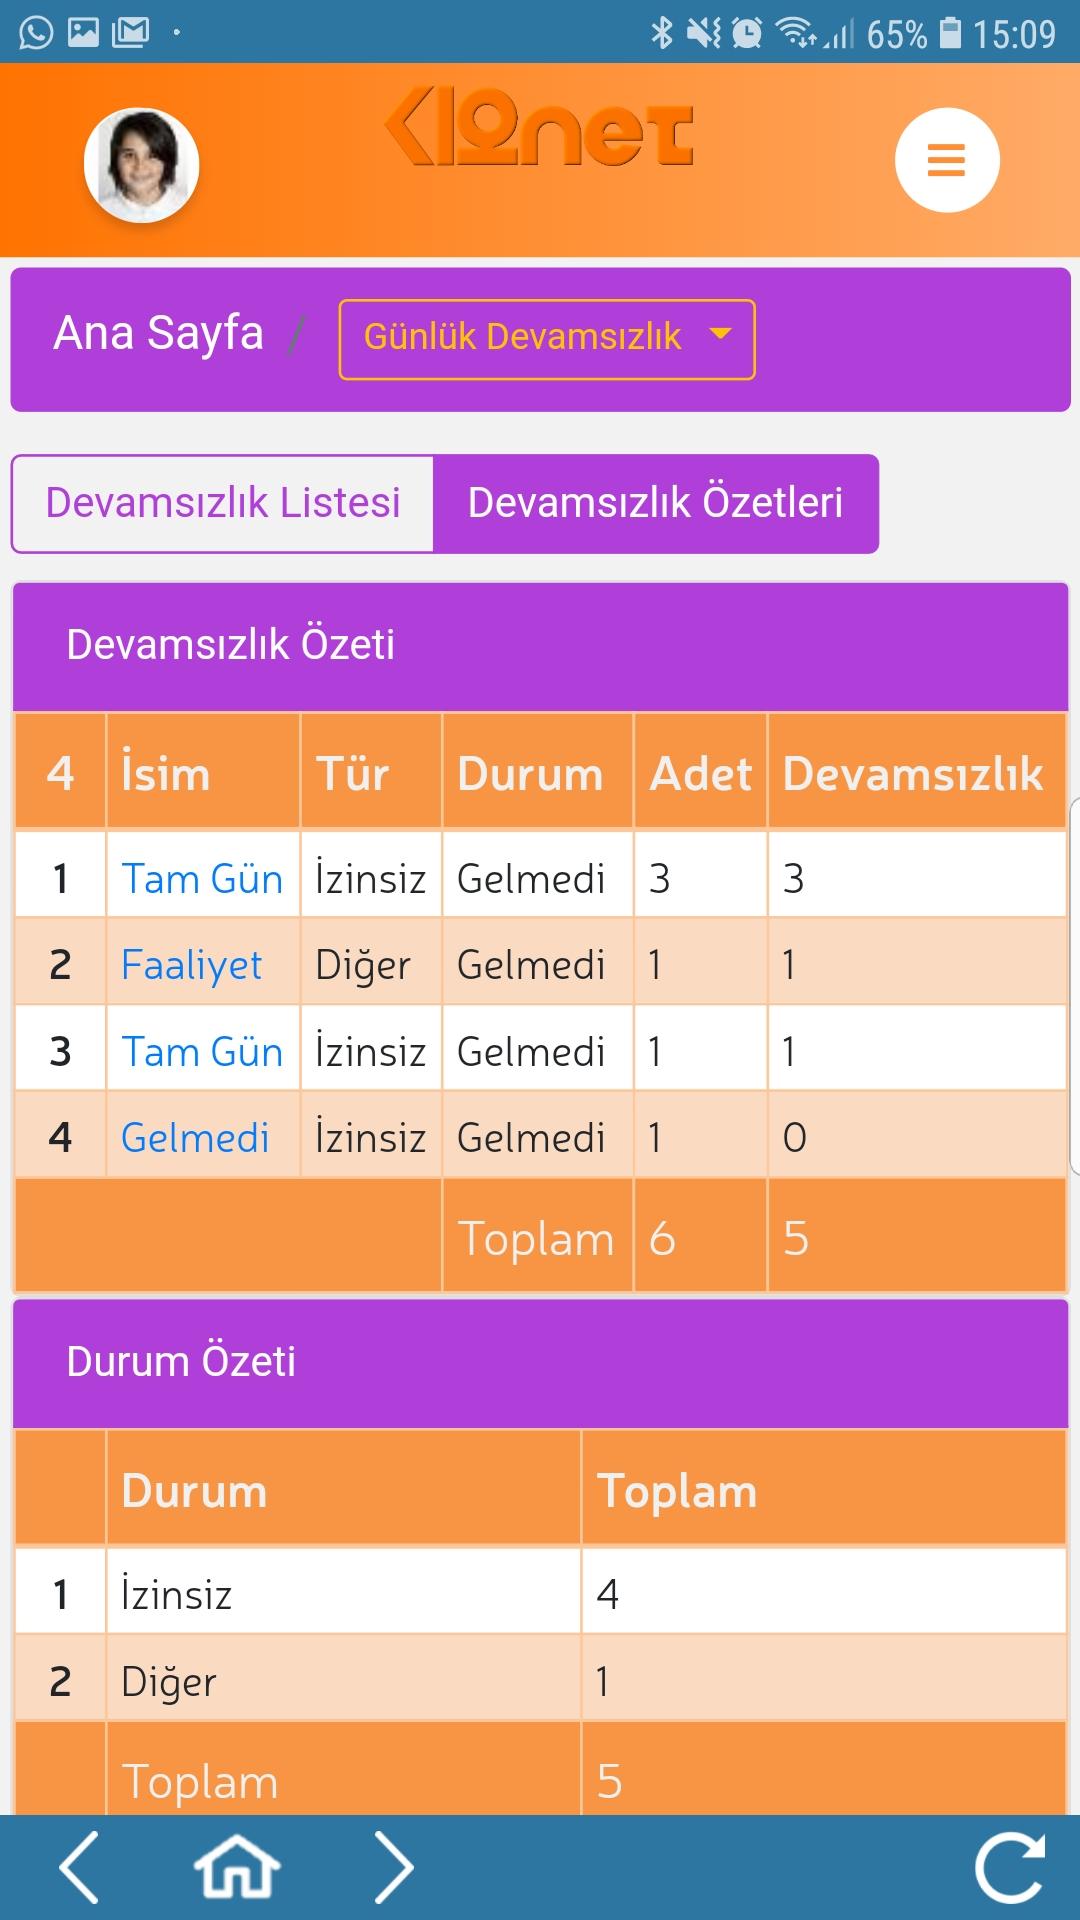Viewport: 1080px width, 1920px height.
Task: Tap mail notification icon in status bar
Action: coord(131,33)
